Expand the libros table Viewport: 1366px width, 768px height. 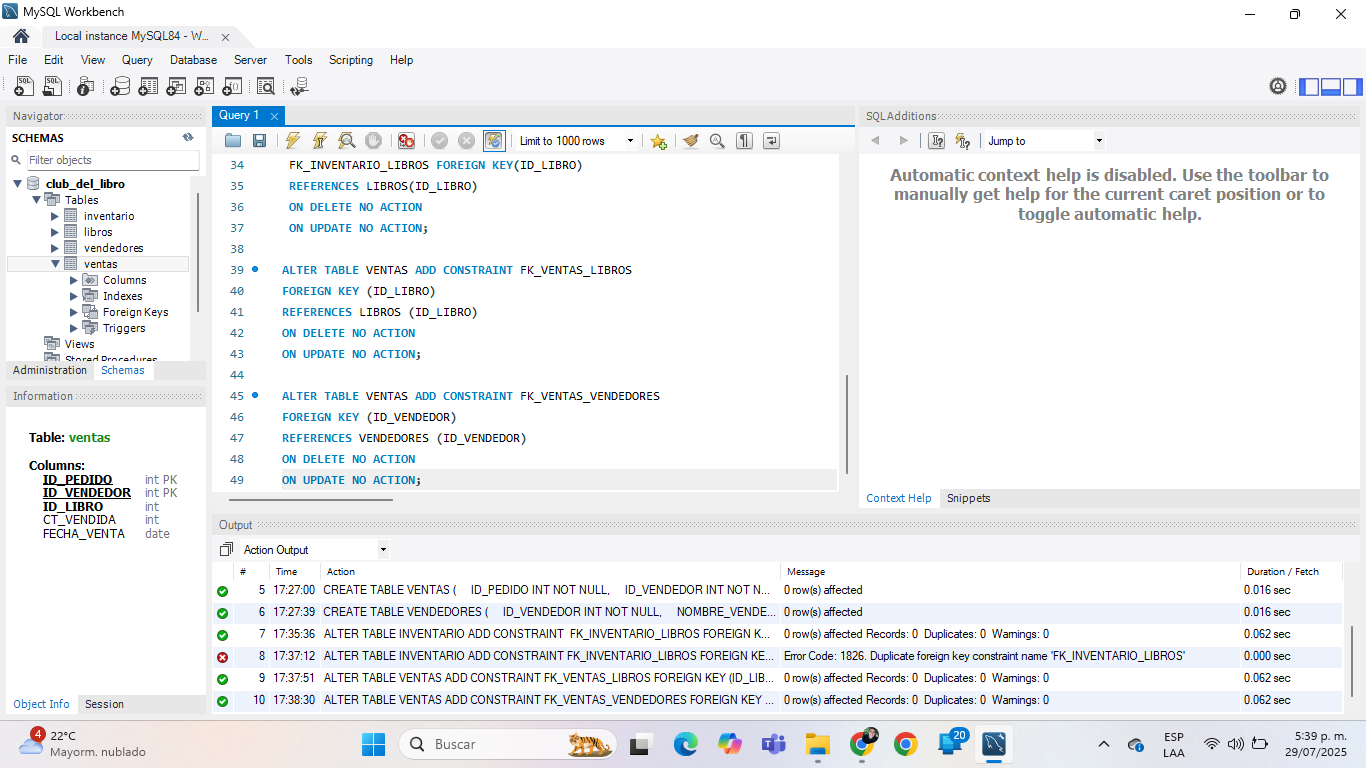pyautogui.click(x=55, y=232)
